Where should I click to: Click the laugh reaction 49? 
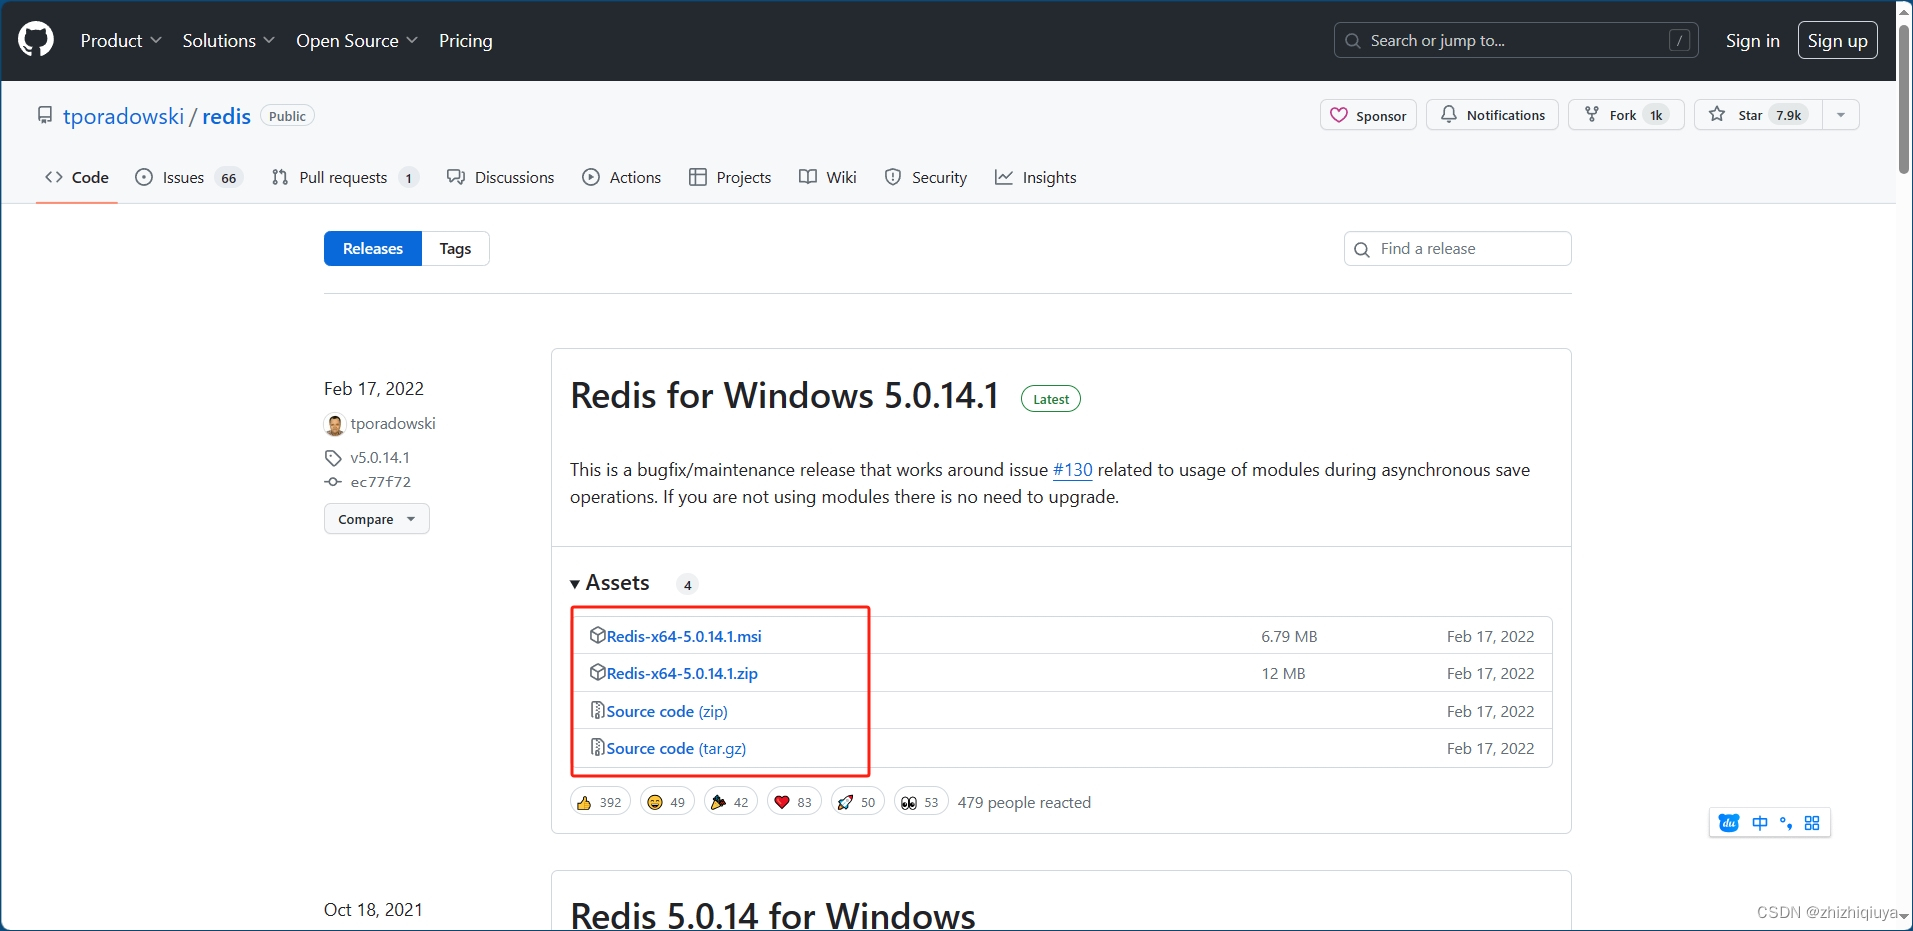(667, 803)
